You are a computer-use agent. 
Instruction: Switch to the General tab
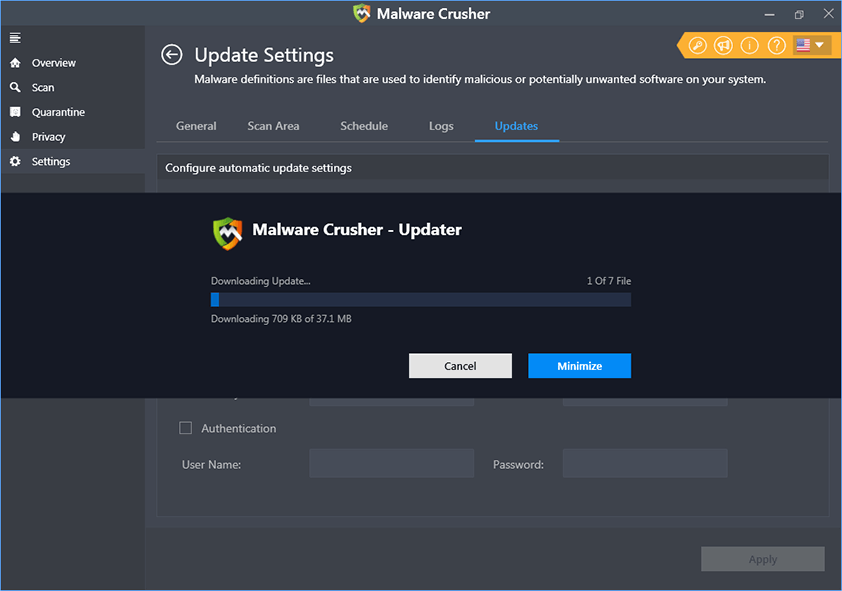point(196,126)
